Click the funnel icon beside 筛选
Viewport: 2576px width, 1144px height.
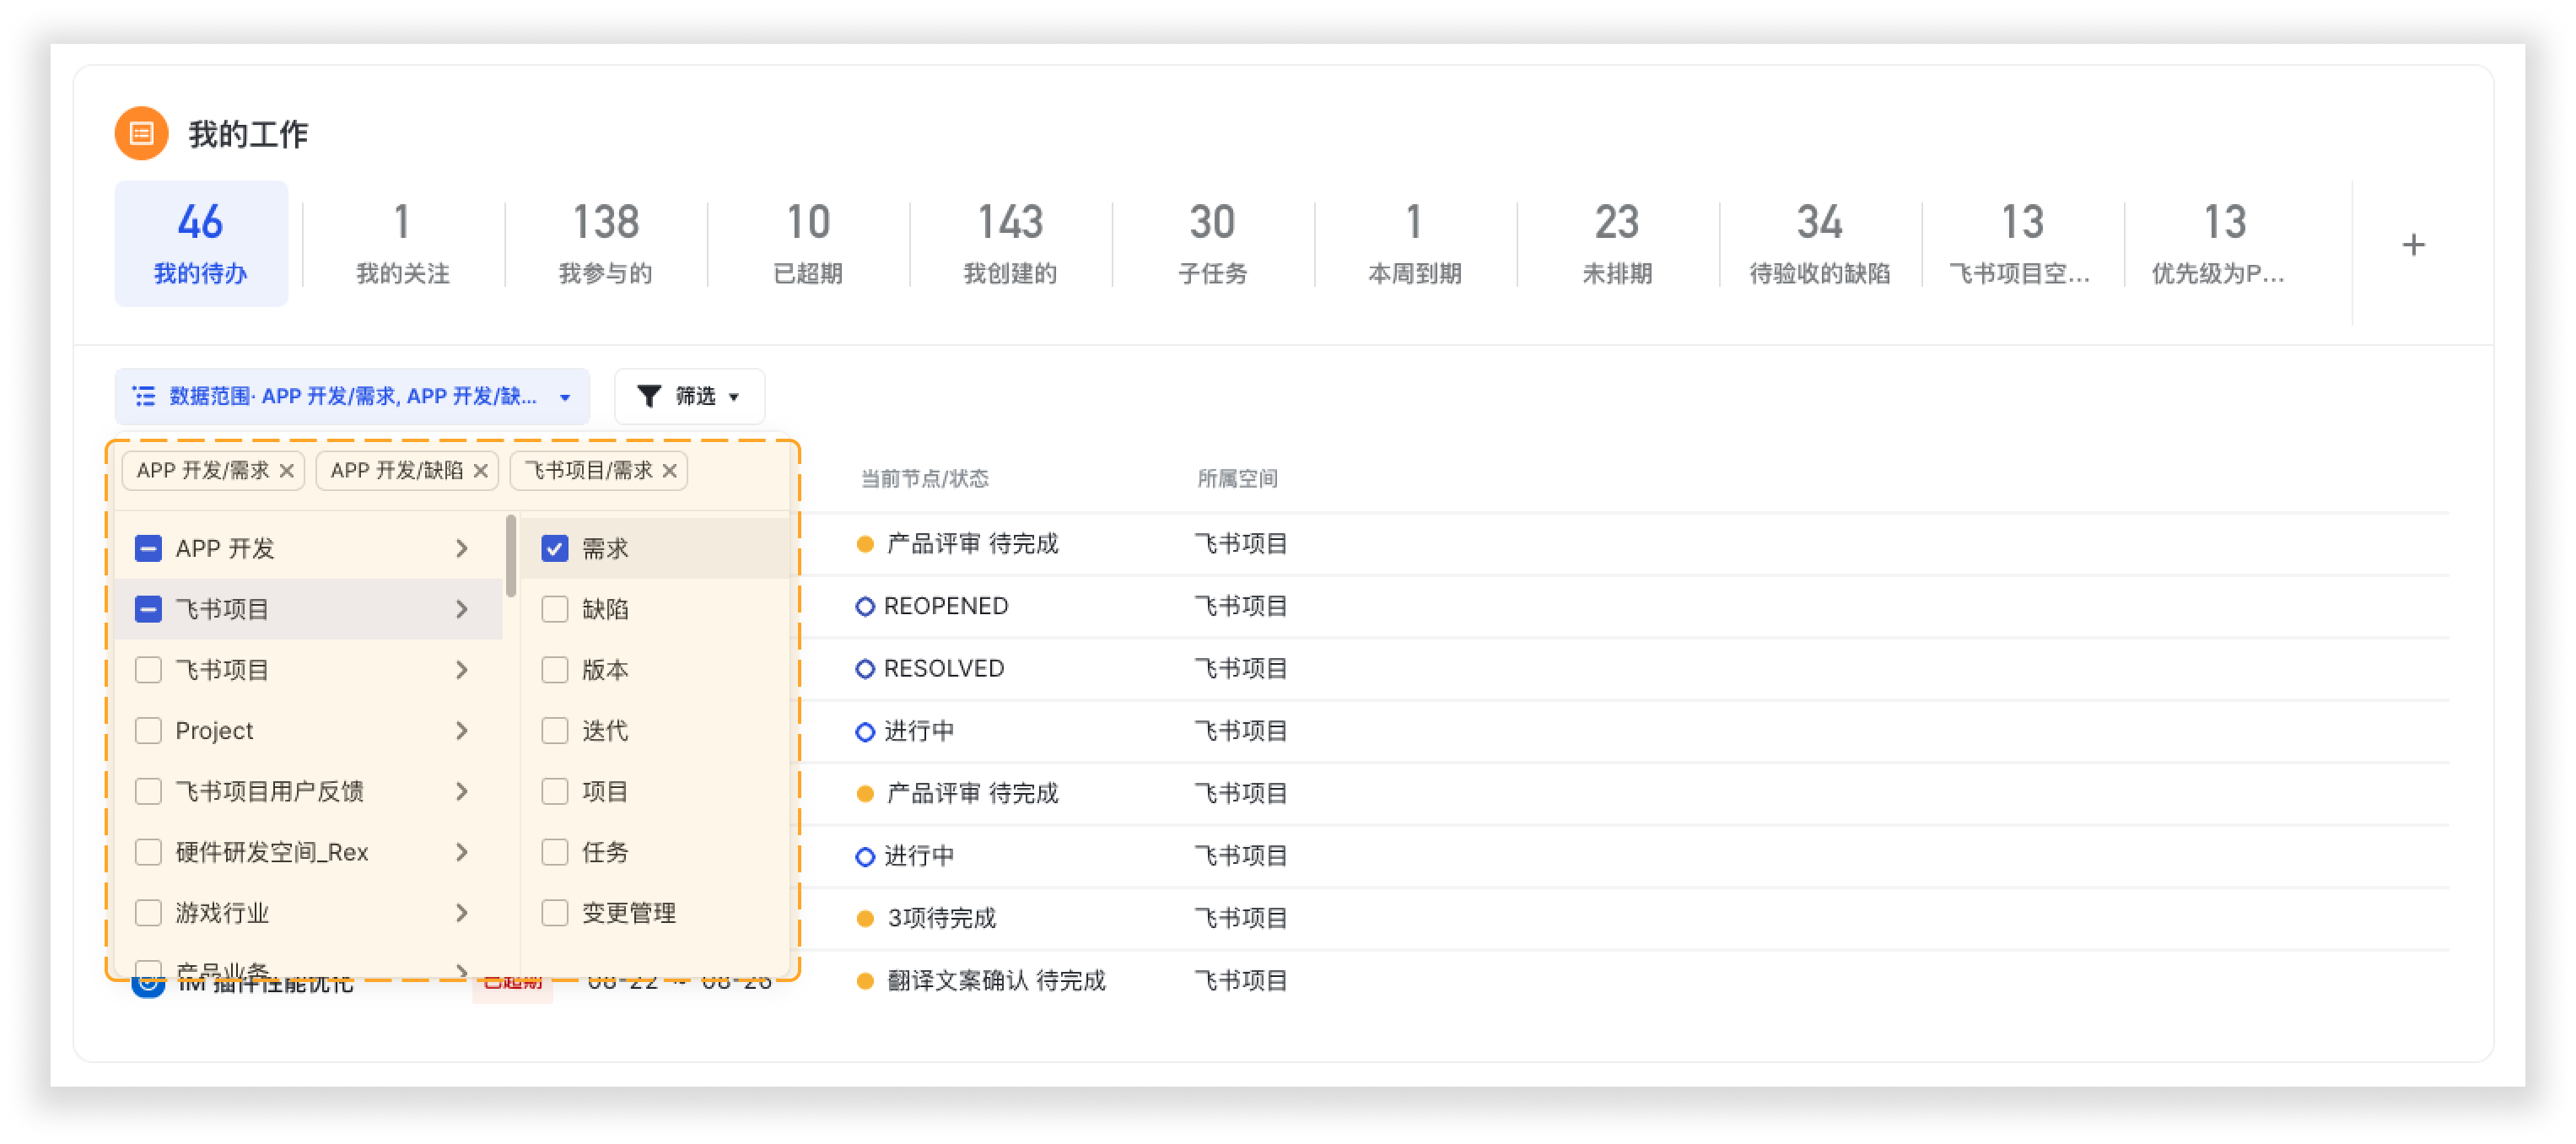649,396
